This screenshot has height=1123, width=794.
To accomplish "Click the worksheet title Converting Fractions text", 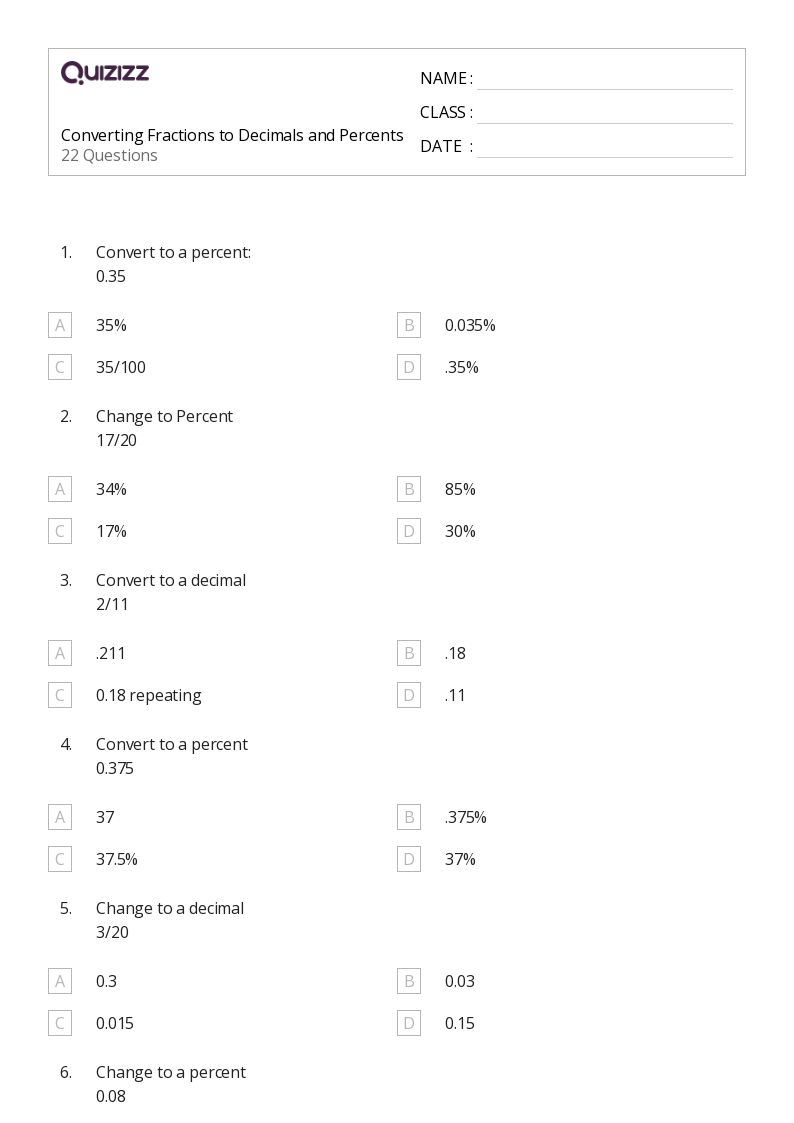I will 232,135.
